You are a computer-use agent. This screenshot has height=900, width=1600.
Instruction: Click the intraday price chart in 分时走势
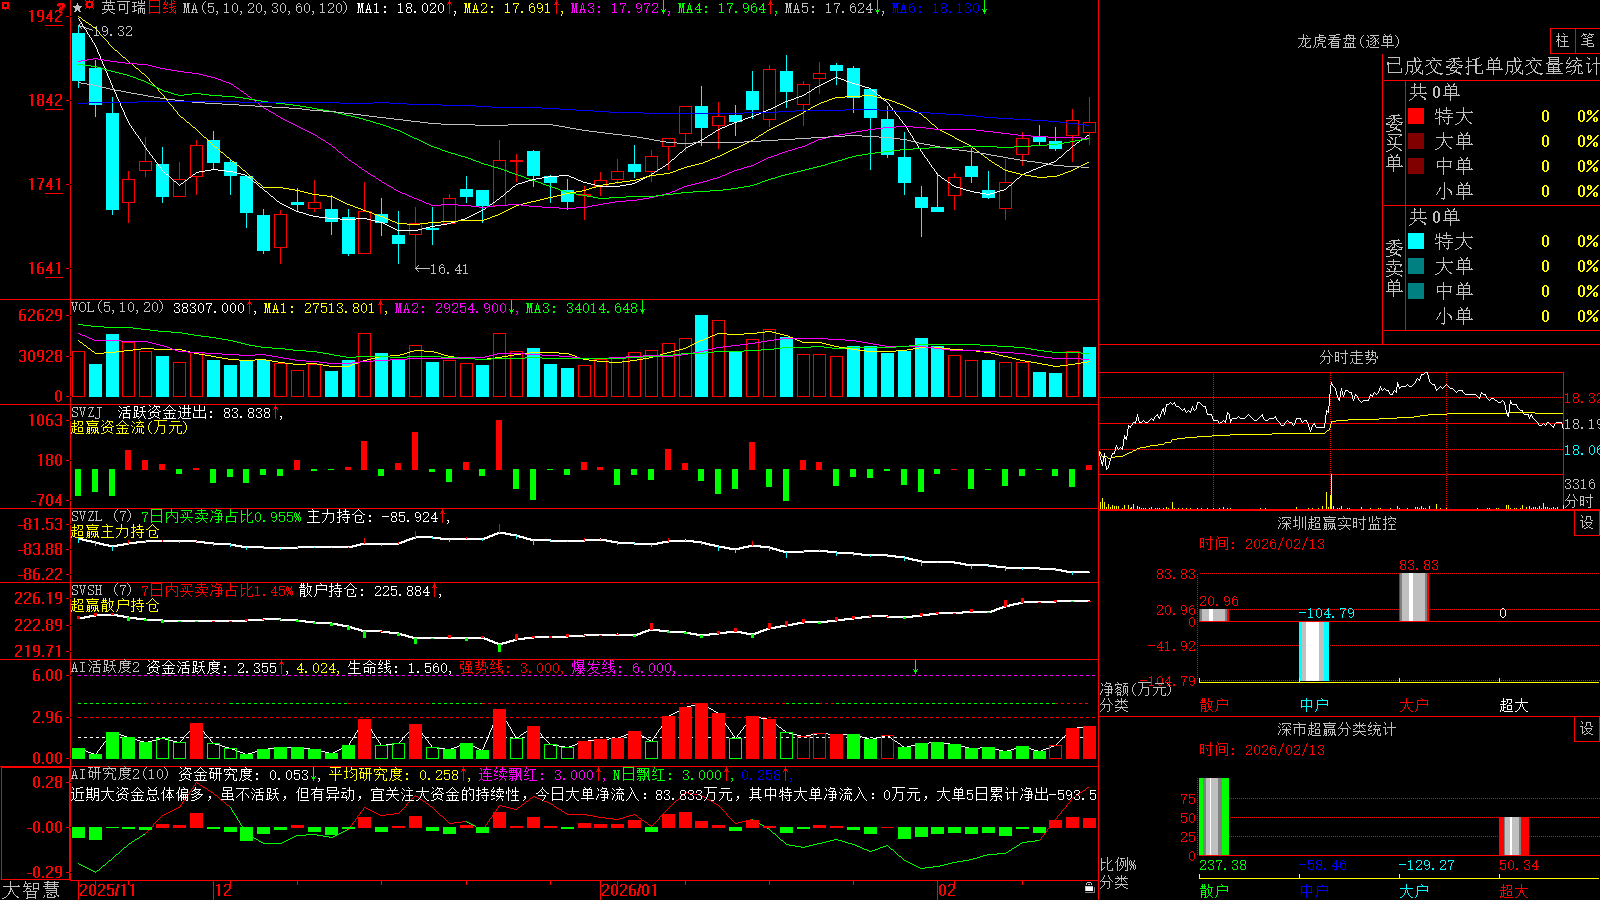point(1331,423)
